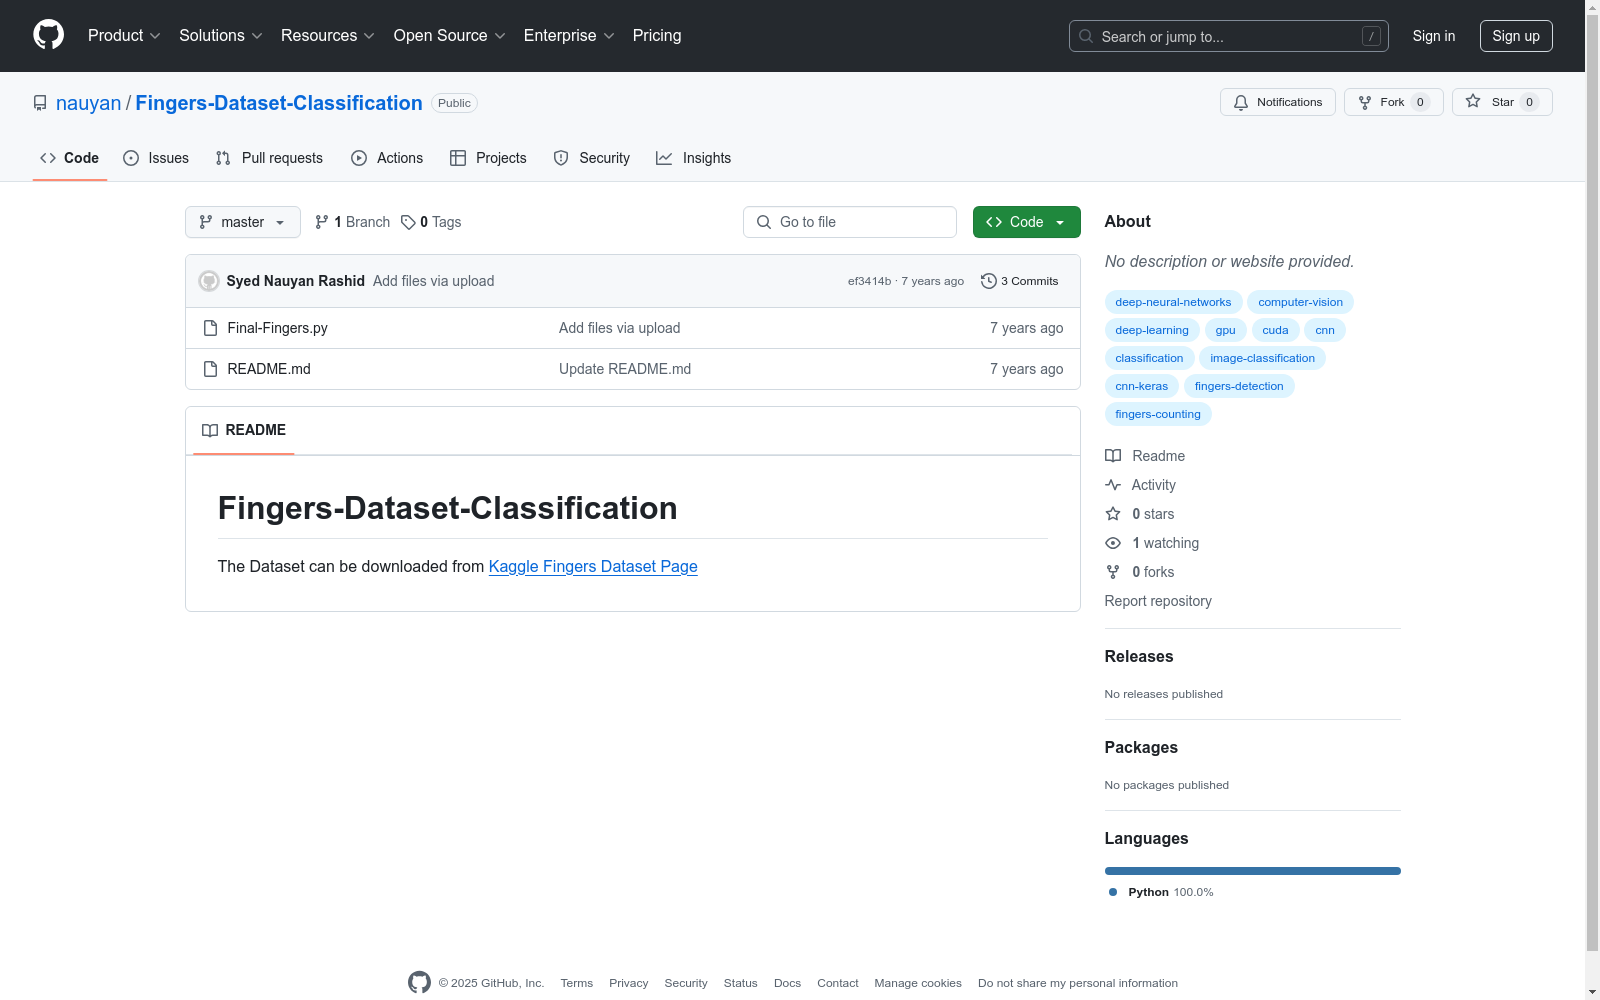
Task: Select the deep-neural-networks topic
Action: 1173,302
